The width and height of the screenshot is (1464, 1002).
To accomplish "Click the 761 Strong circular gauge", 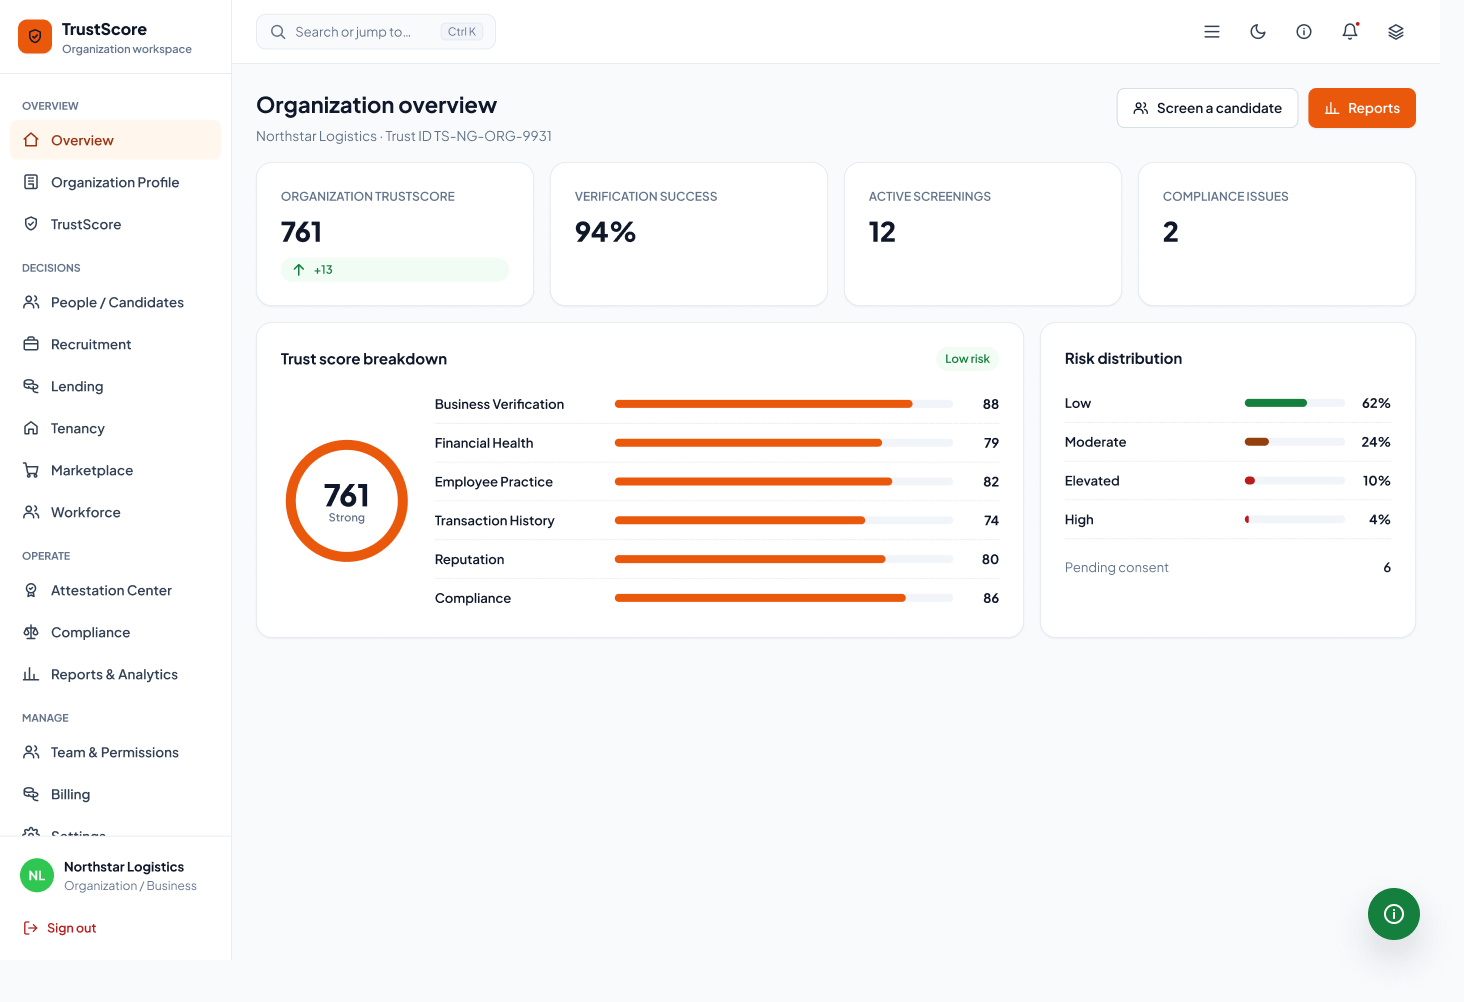I will [x=347, y=501].
